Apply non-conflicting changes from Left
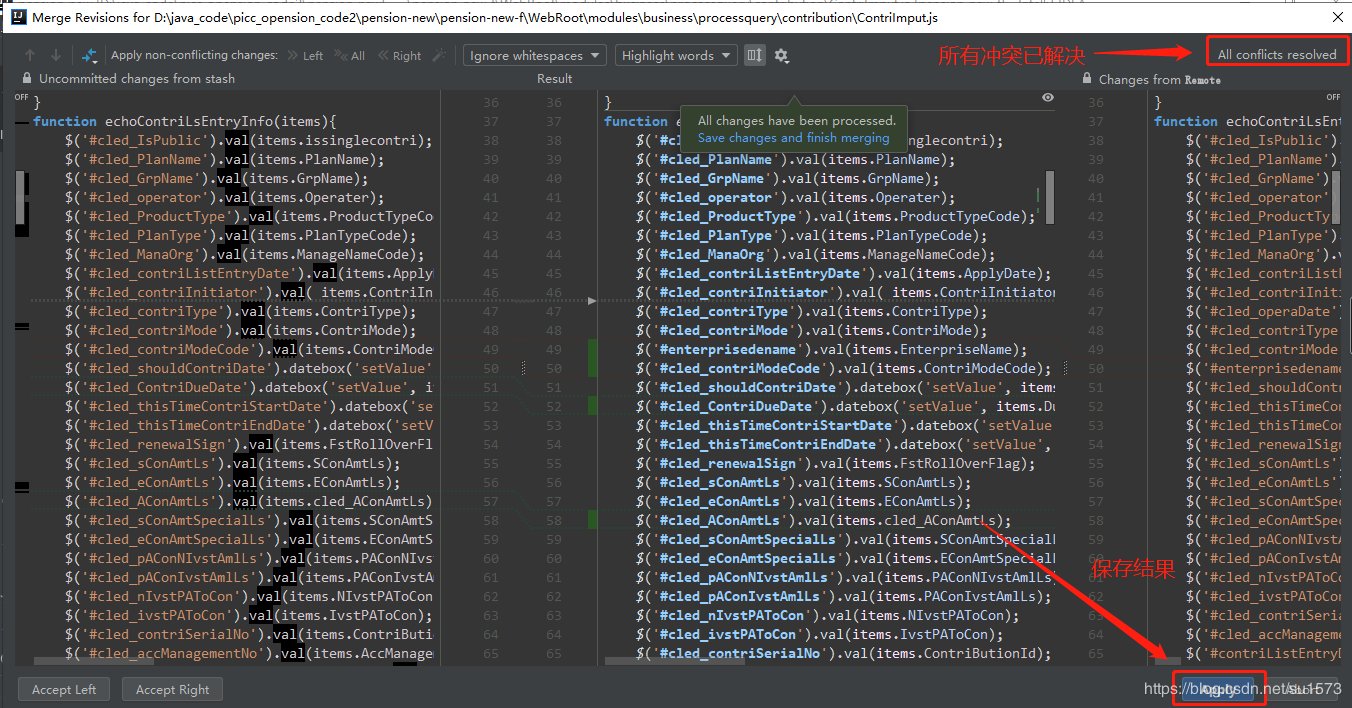This screenshot has width=1352, height=708. (x=305, y=56)
